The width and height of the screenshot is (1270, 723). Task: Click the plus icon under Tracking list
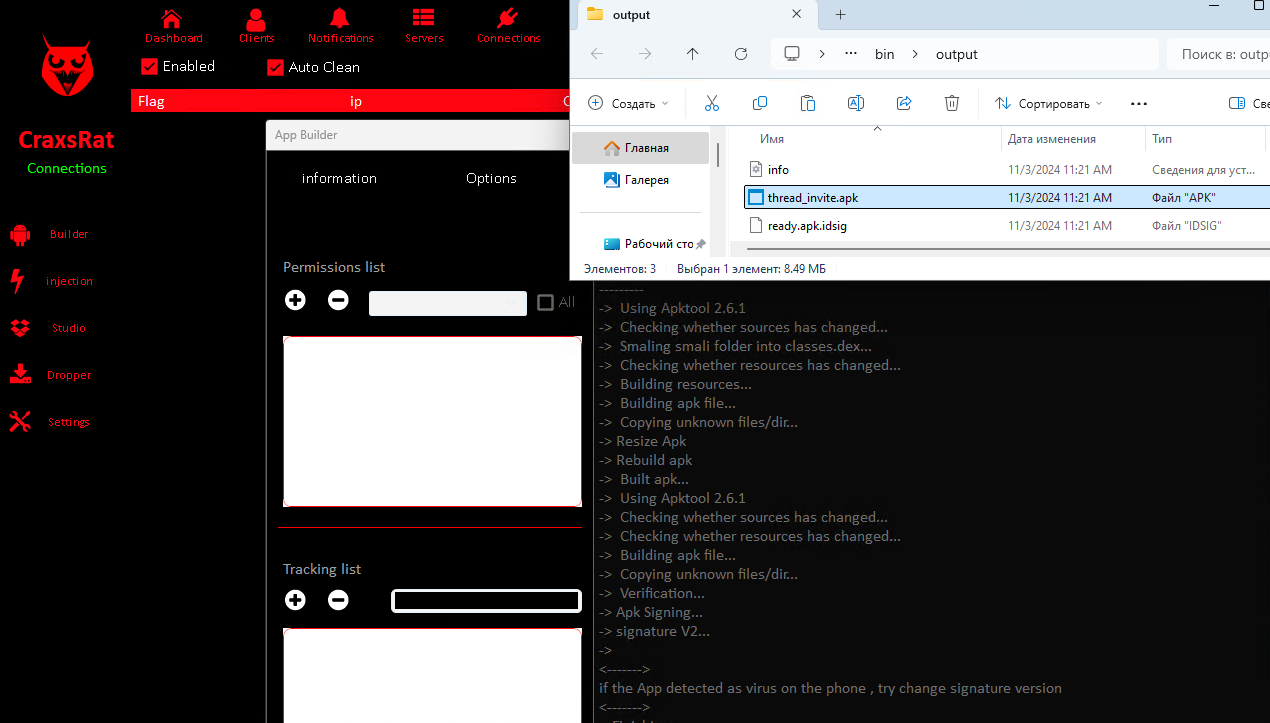pyautogui.click(x=295, y=600)
